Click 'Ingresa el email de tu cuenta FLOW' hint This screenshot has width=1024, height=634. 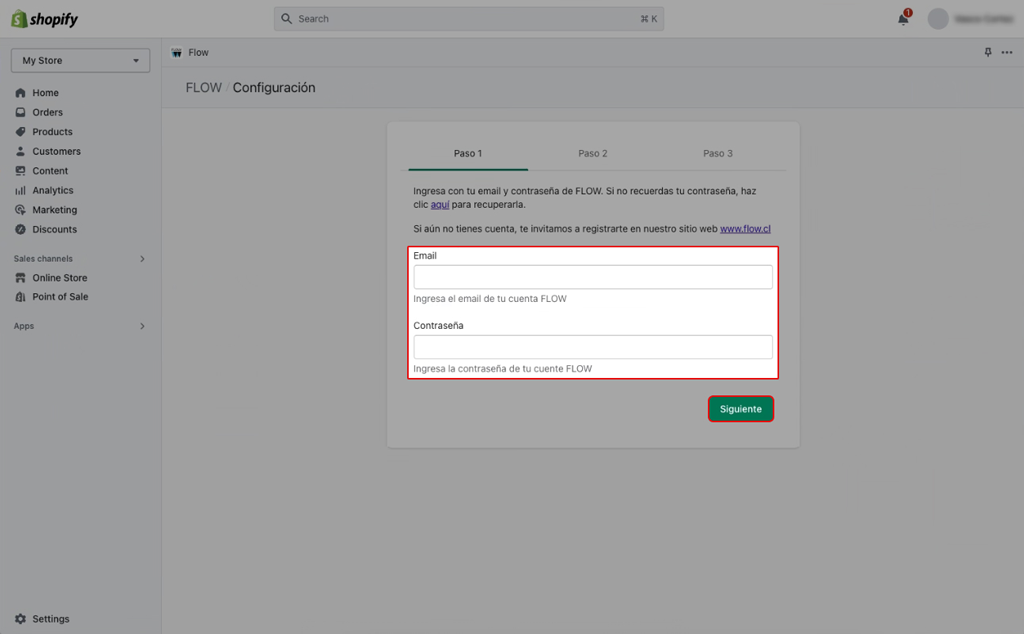(x=490, y=299)
